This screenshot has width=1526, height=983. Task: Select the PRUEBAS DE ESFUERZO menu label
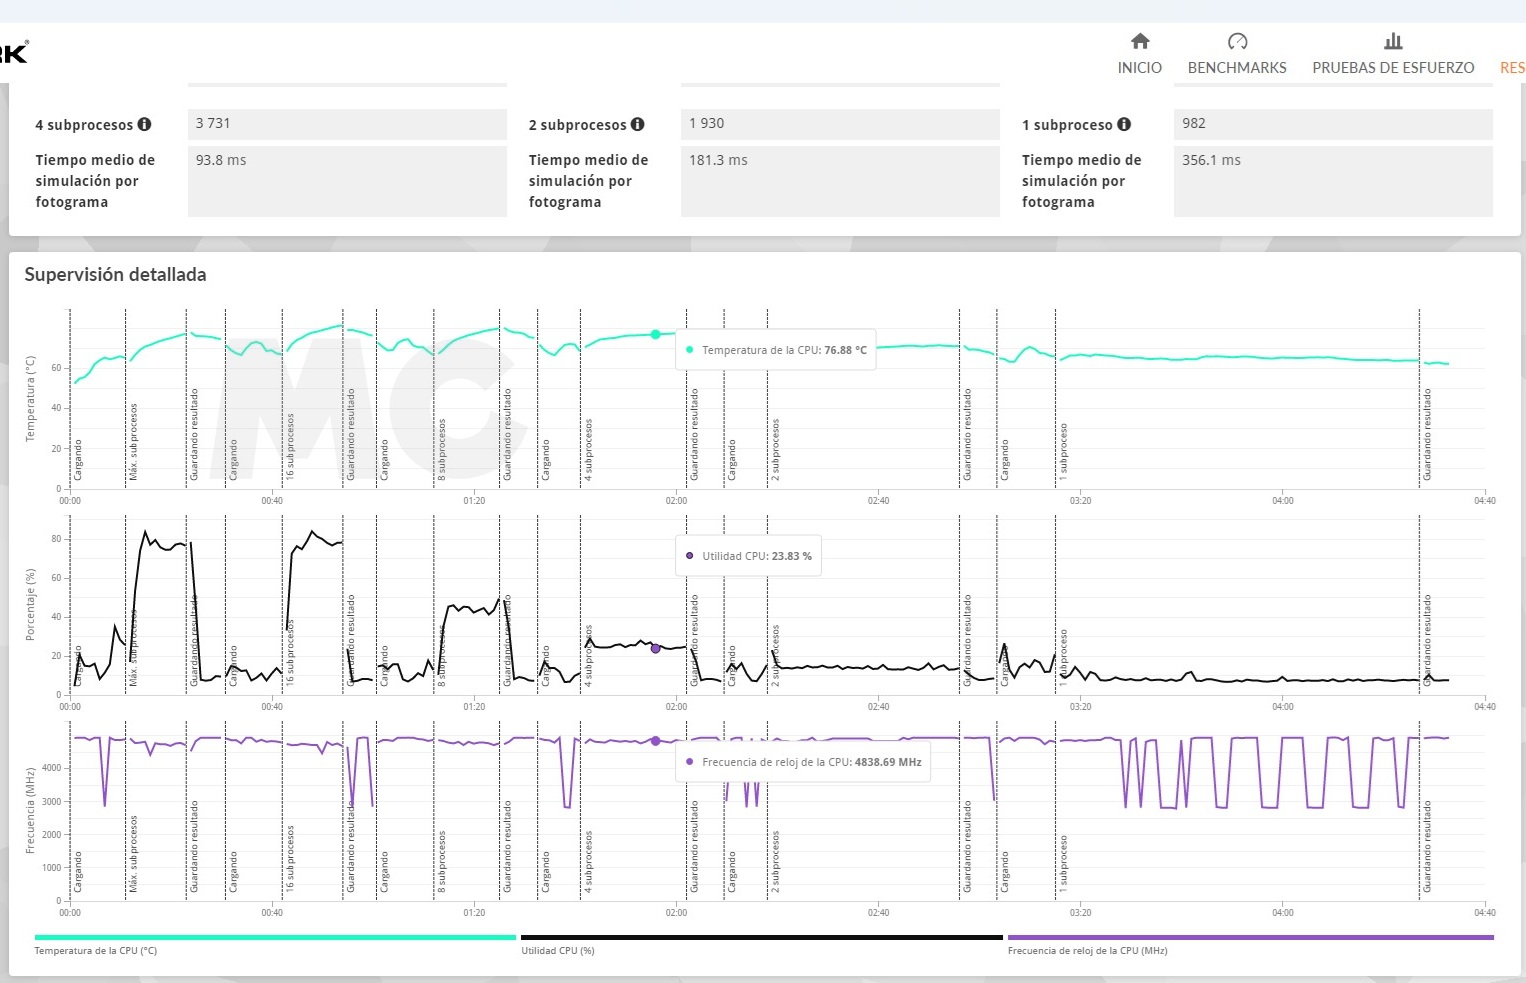[x=1392, y=68]
